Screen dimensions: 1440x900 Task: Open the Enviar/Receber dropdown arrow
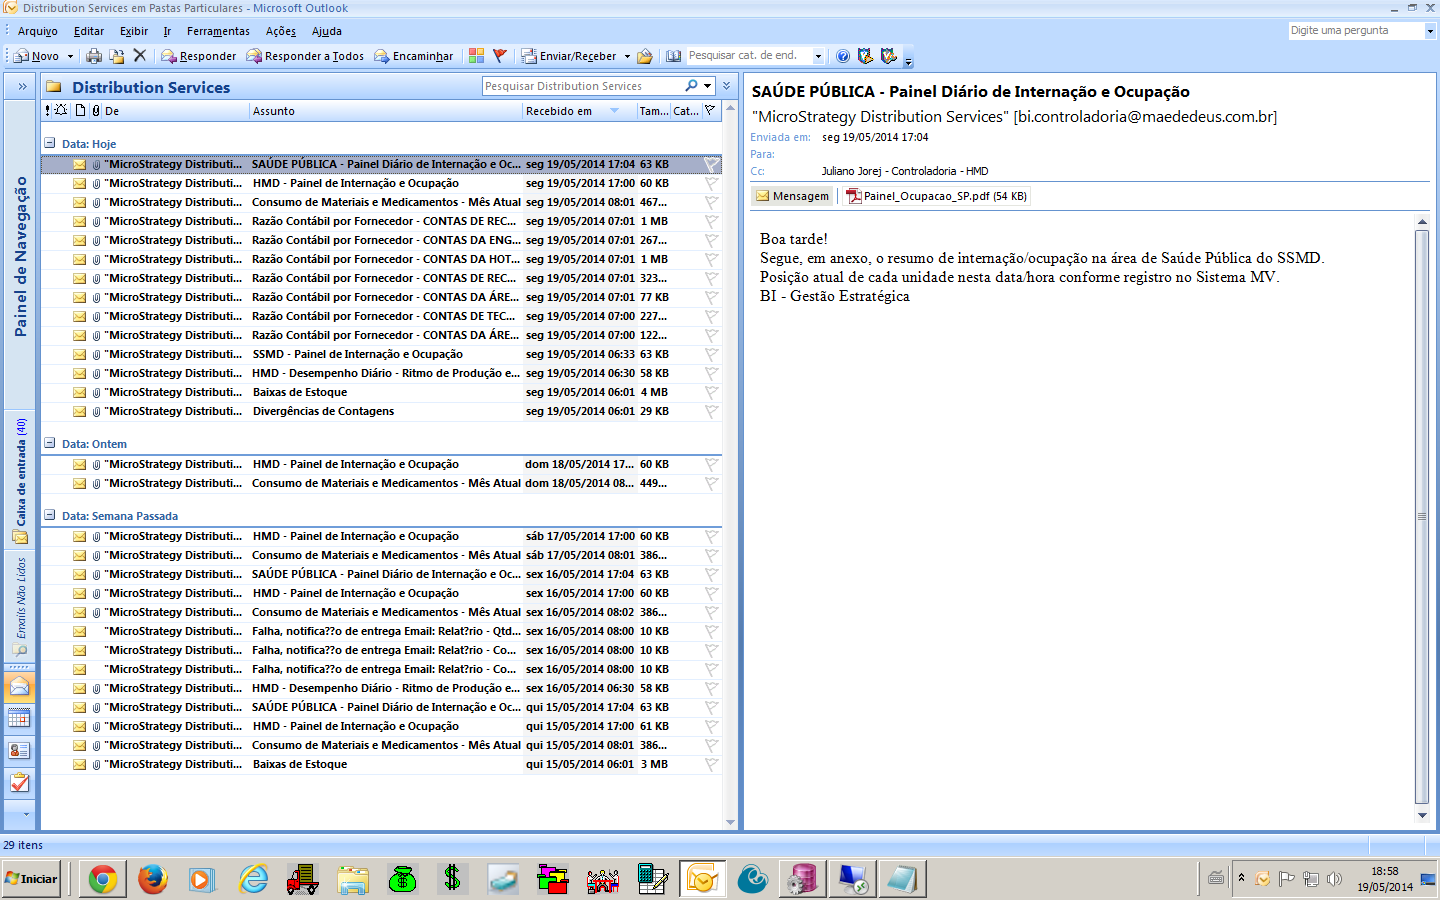[627, 56]
